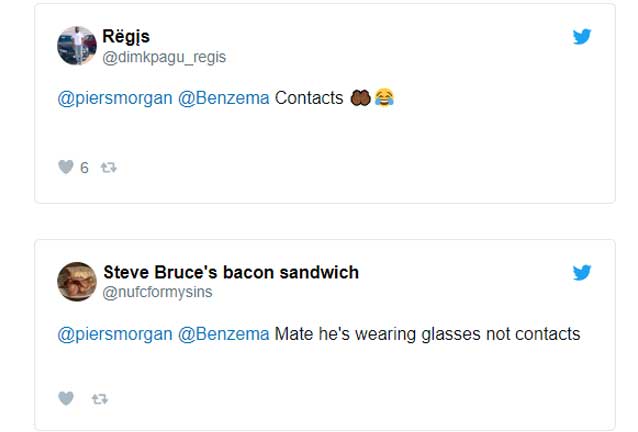Click @piersmorgan in the glasses tweet
This screenshot has width=638, height=432.
click(x=114, y=334)
